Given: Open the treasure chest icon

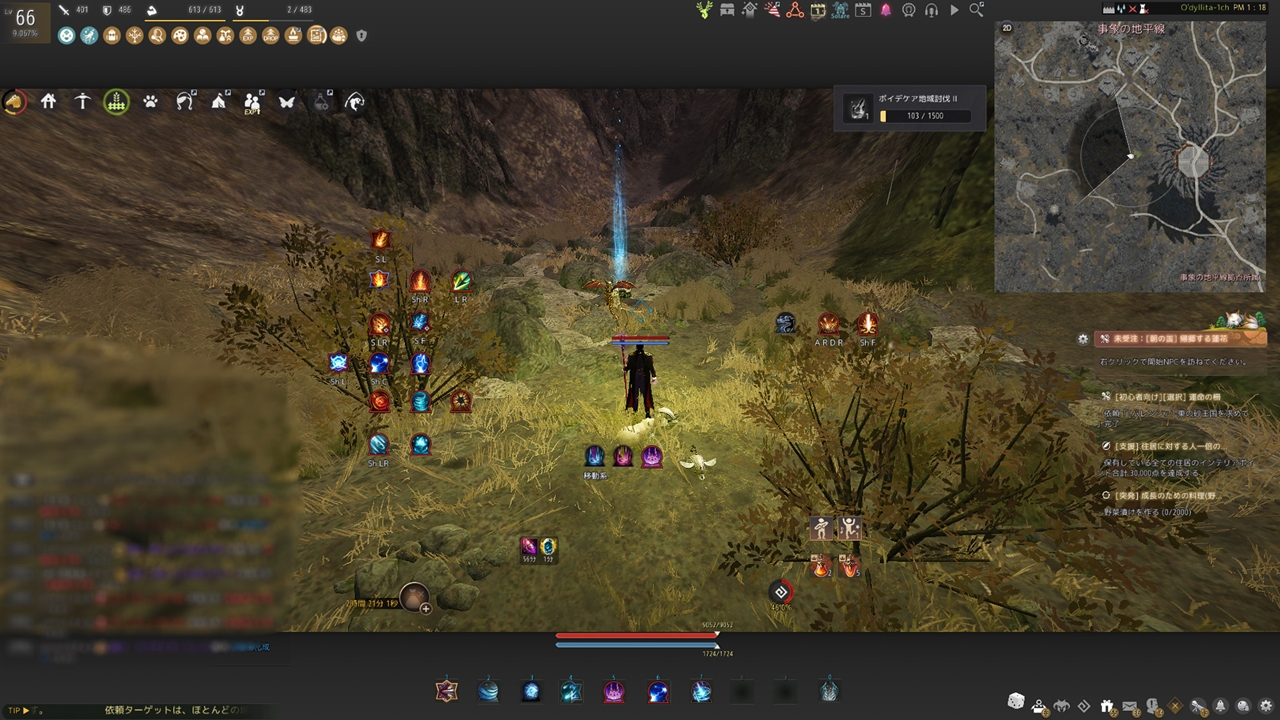Looking at the screenshot, I should tap(727, 10).
